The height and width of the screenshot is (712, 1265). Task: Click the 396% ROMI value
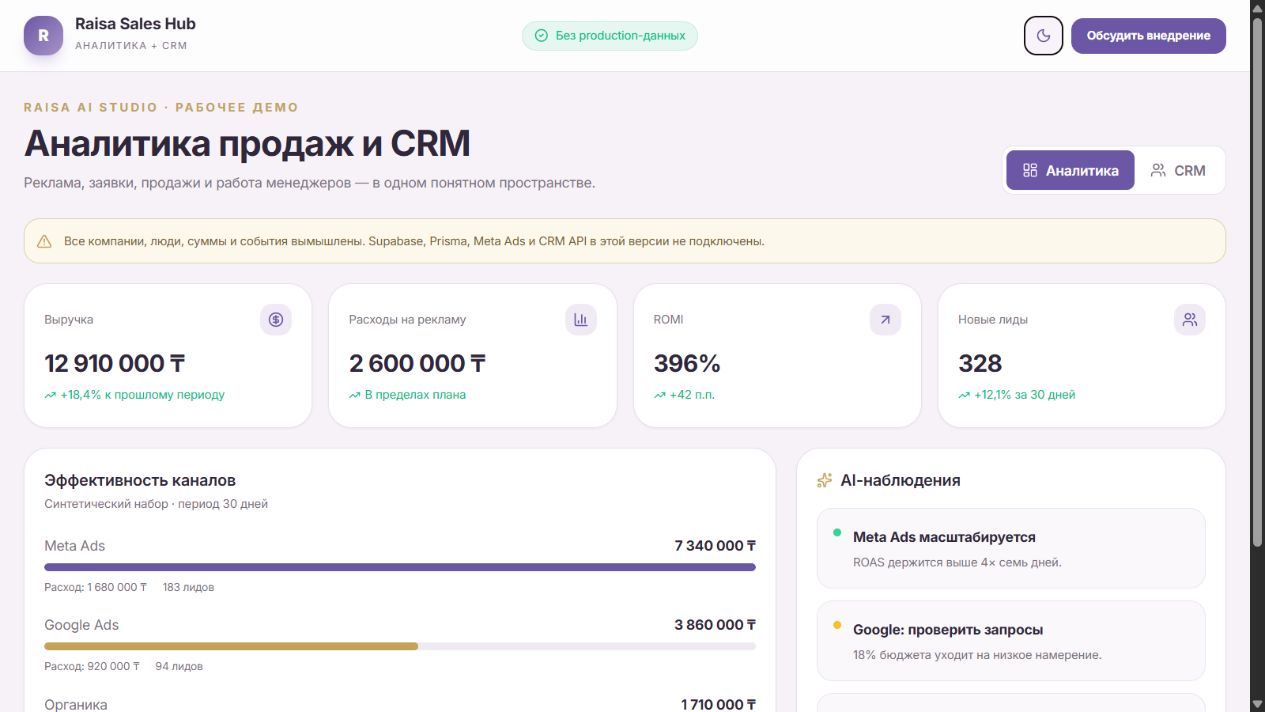(687, 363)
